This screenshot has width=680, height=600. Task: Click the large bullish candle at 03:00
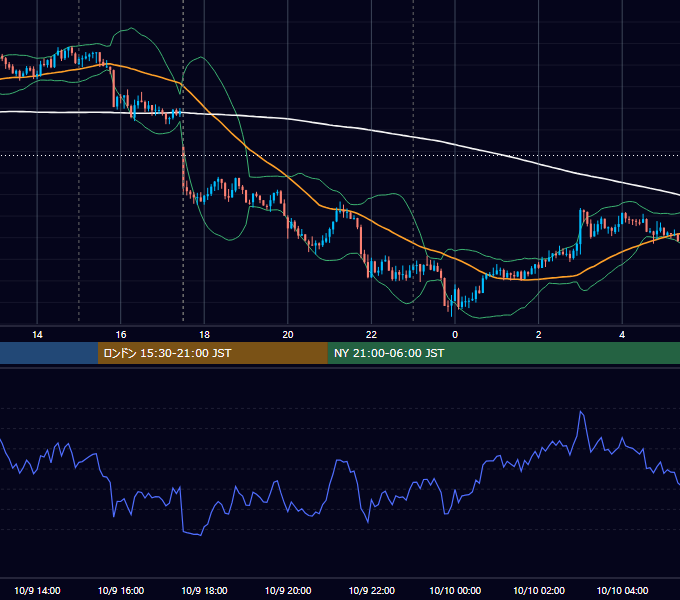click(580, 231)
